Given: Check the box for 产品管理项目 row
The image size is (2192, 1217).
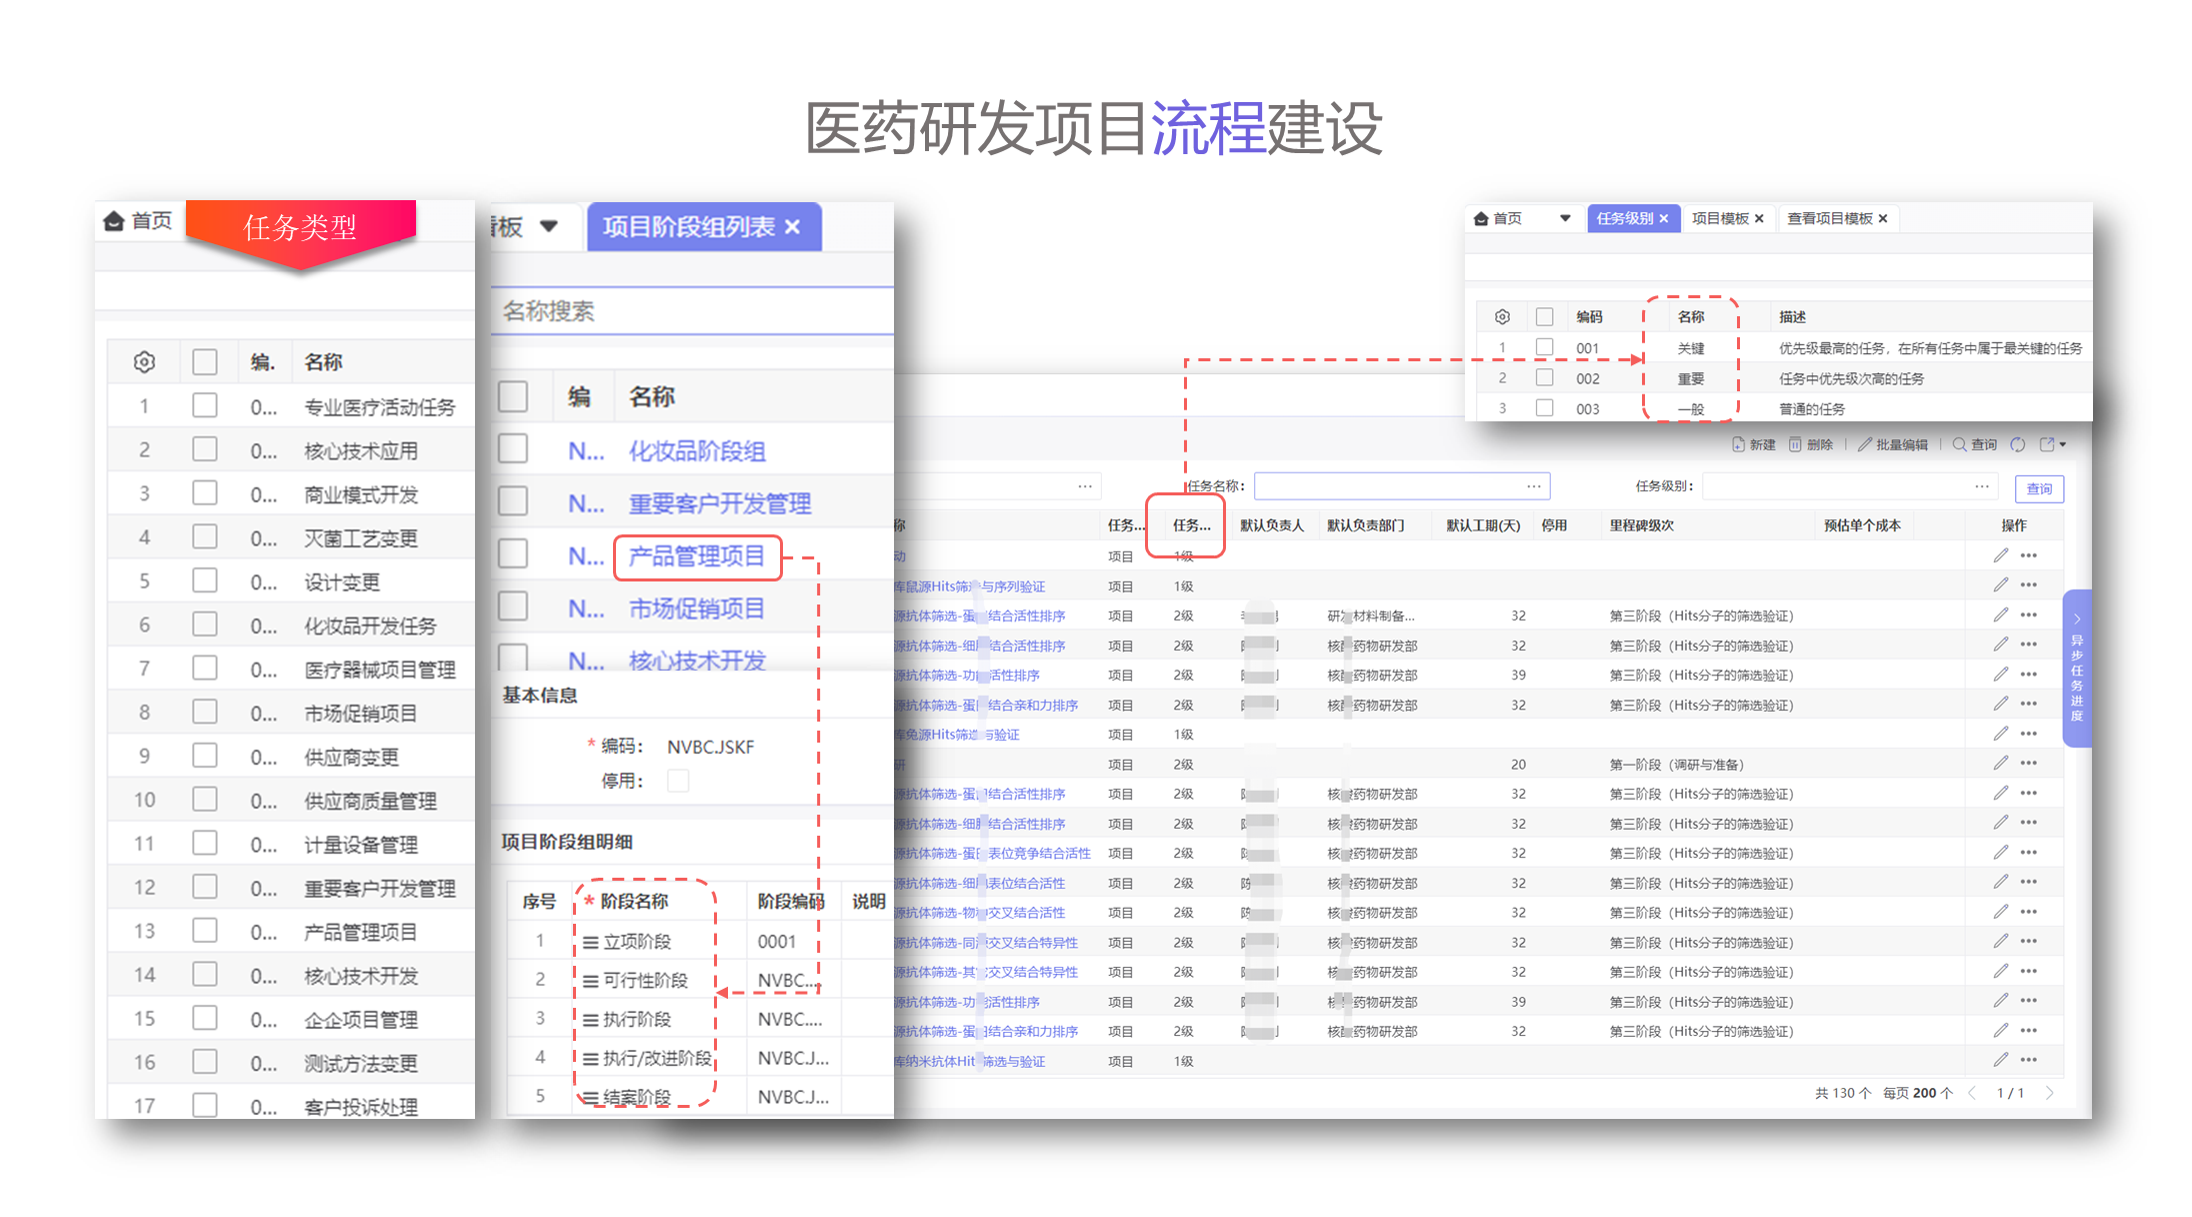Looking at the screenshot, I should point(513,554).
